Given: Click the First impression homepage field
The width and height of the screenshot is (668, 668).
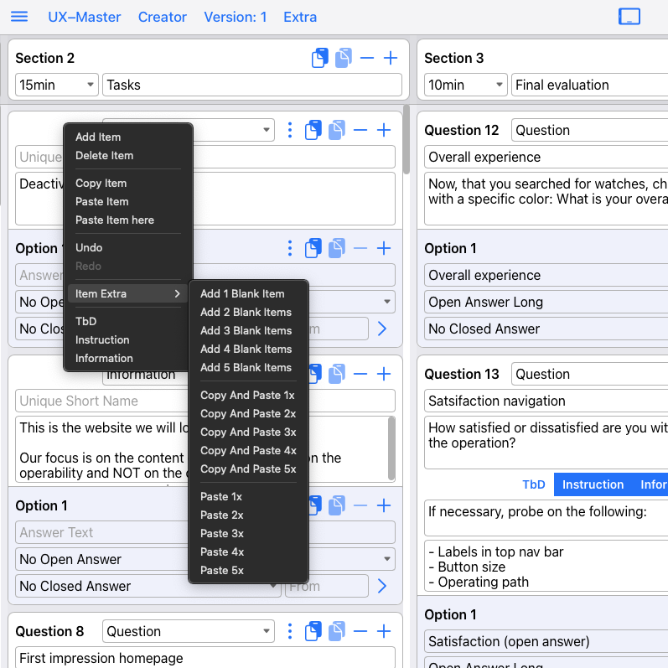Looking at the screenshot, I should 205,657.
